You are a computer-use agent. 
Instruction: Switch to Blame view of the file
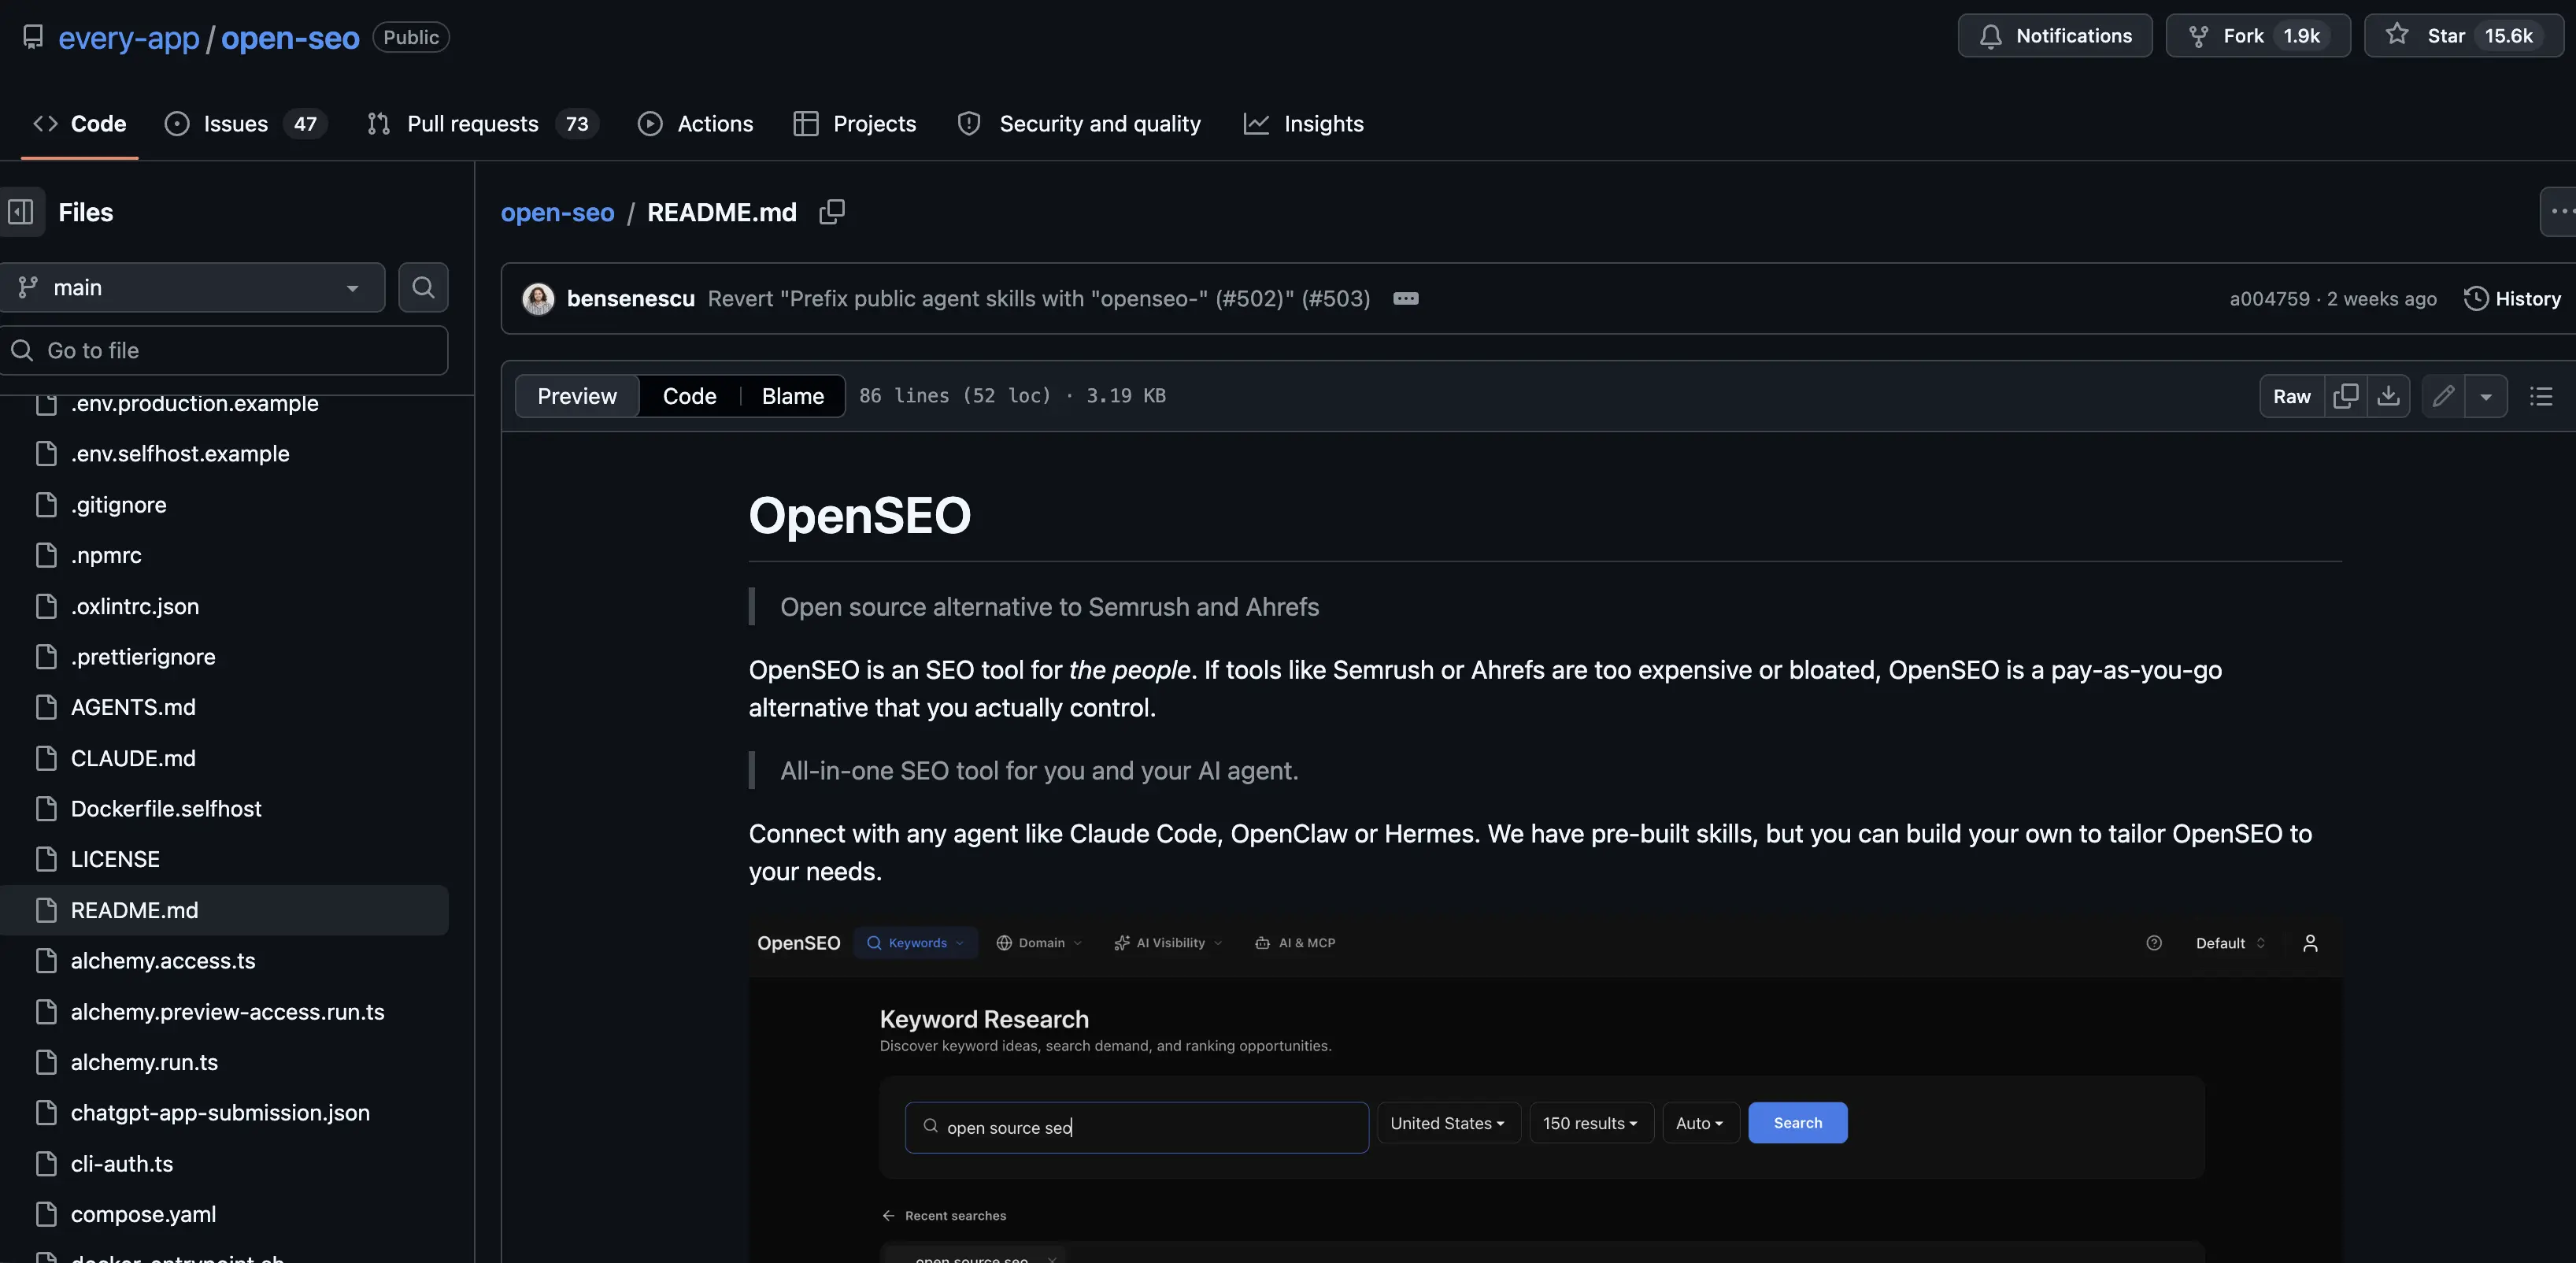click(793, 396)
